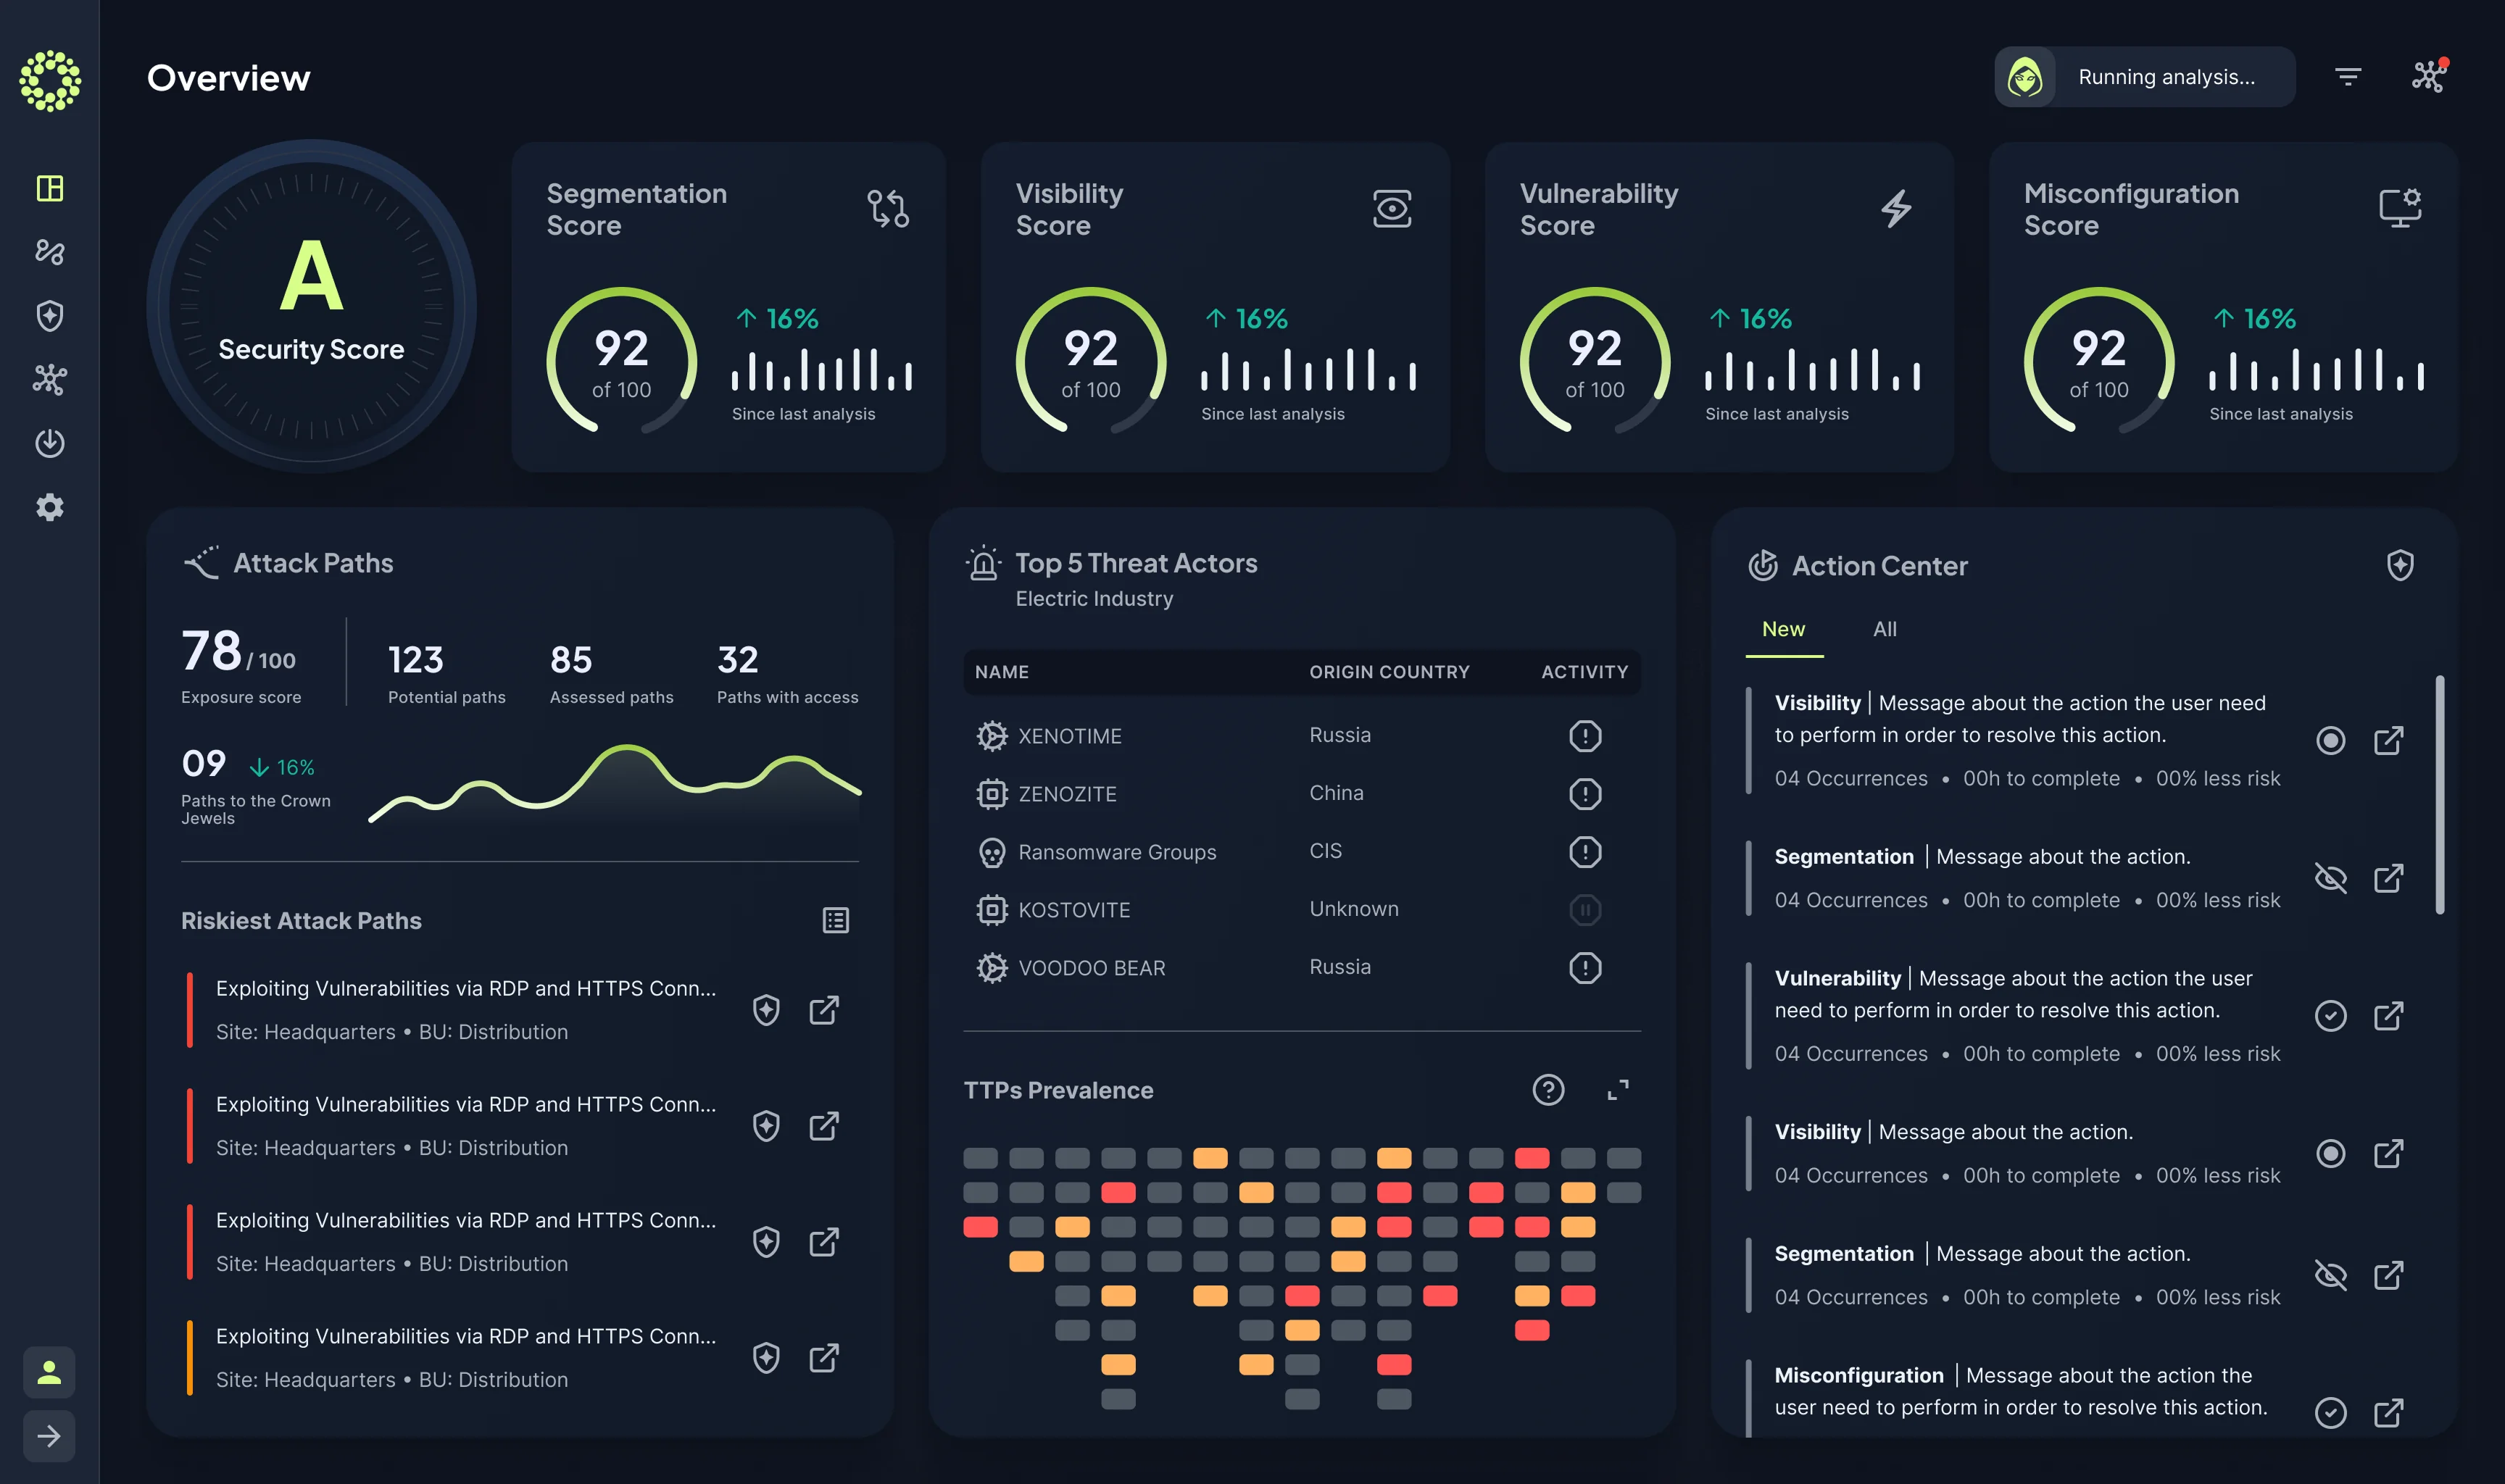The height and width of the screenshot is (1484, 2505).
Task: Click the Vulnerability Score lightning icon
Action: point(1896,208)
